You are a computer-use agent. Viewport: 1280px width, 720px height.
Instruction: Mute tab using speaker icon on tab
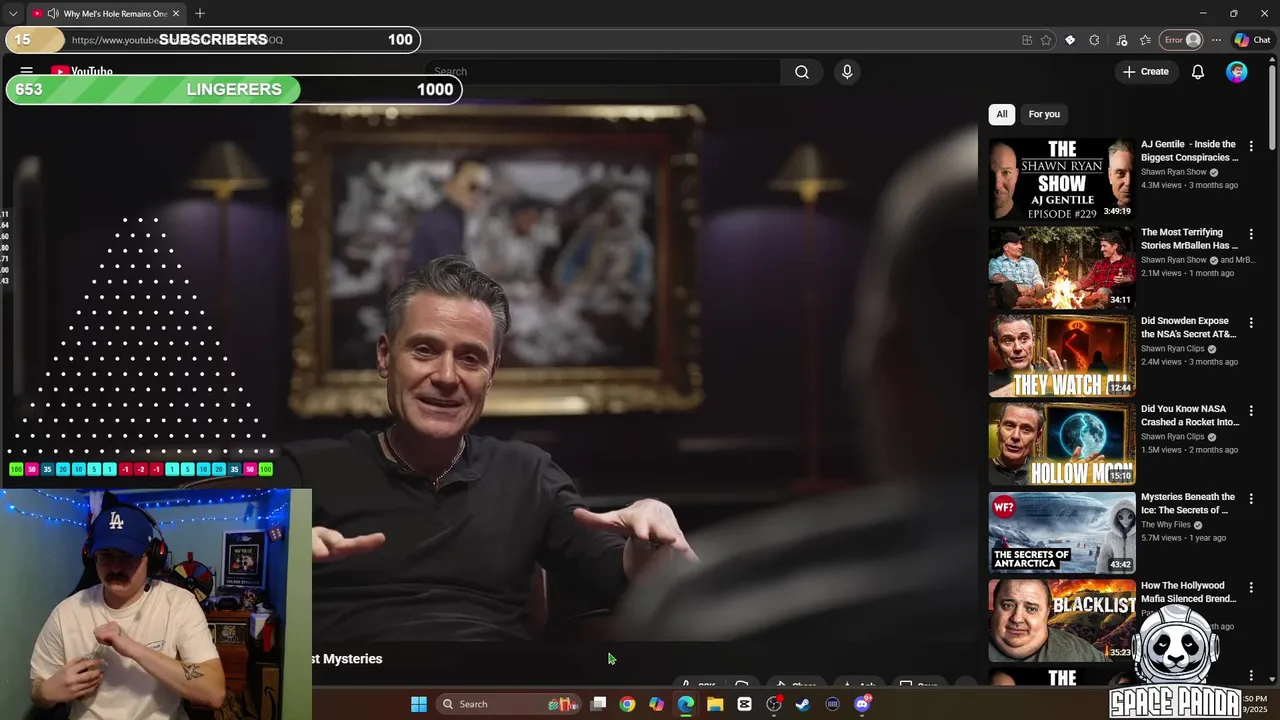pyautogui.click(x=52, y=14)
